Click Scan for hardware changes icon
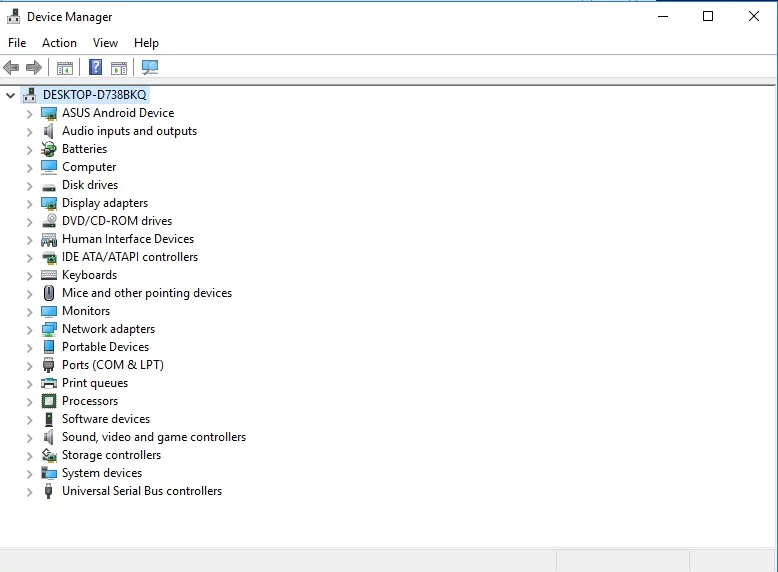Image resolution: width=778 pixels, height=572 pixels. pos(150,67)
